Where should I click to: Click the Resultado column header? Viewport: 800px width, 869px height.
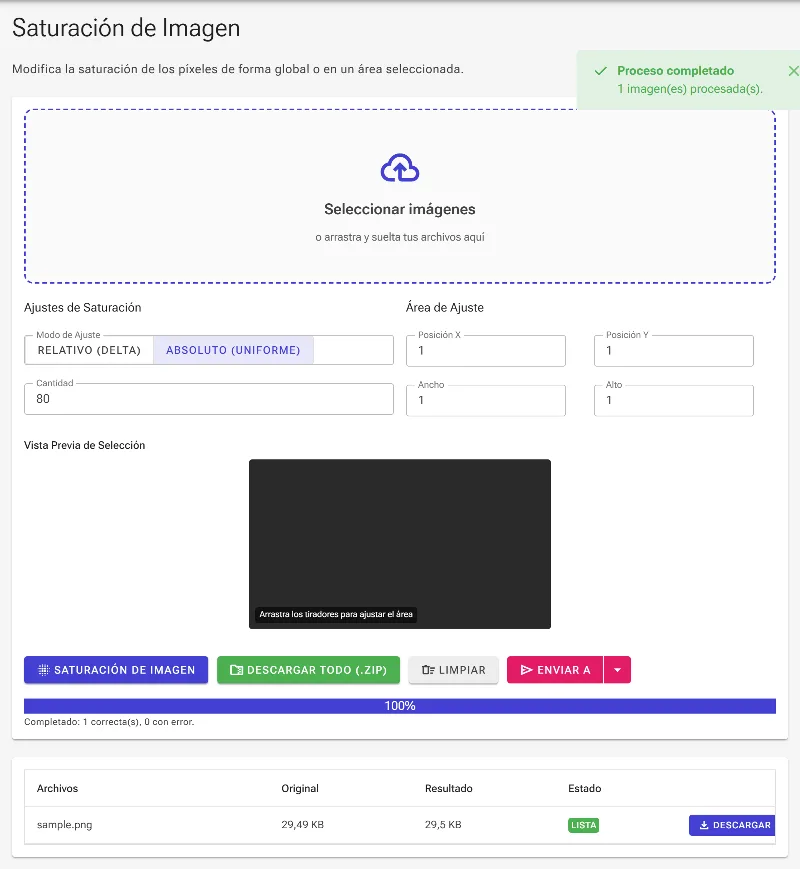[449, 788]
